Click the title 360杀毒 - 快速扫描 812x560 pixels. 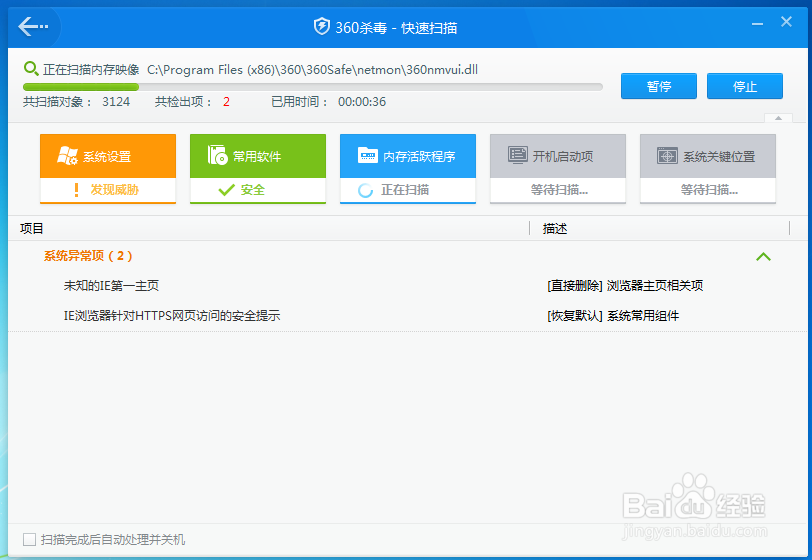pos(396,27)
